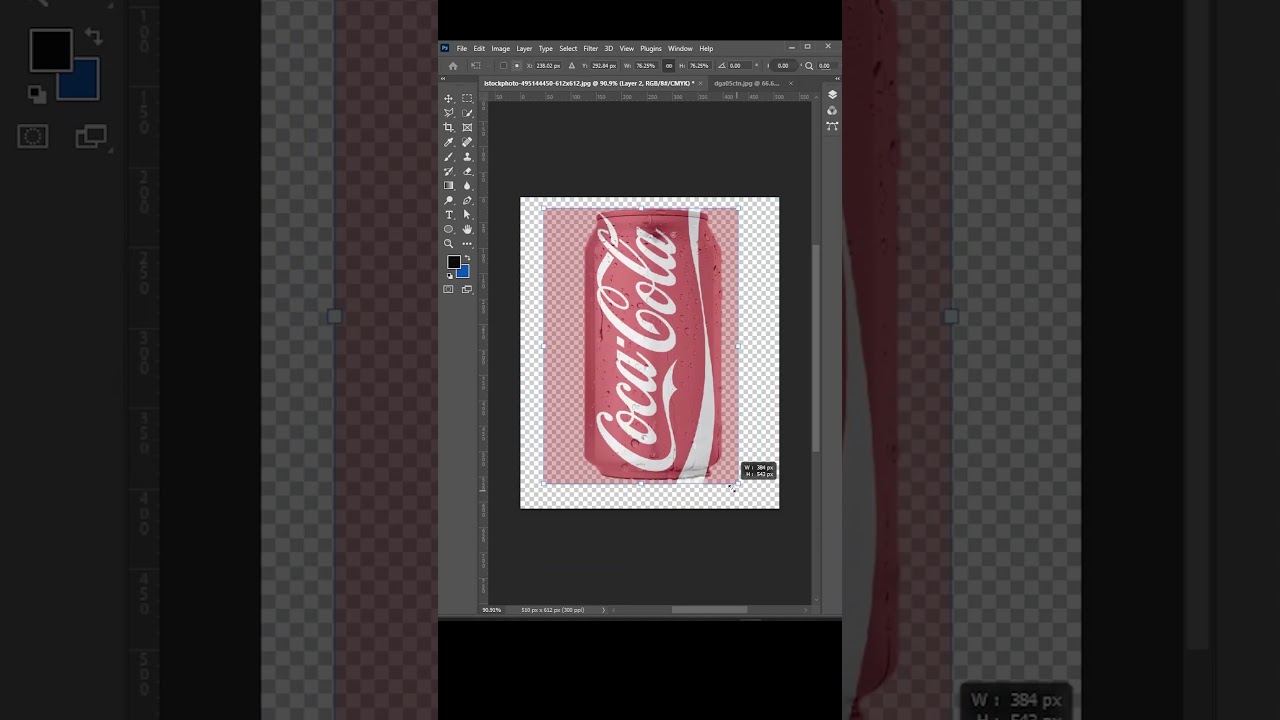The height and width of the screenshot is (720, 1280).
Task: Open the Select menu
Action: [x=568, y=49]
